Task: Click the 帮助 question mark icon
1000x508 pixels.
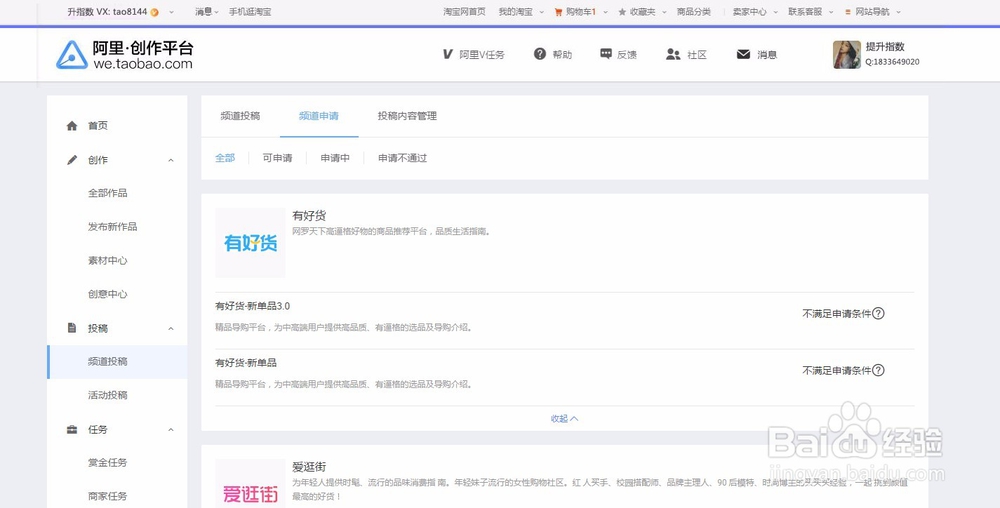Action: pyautogui.click(x=540, y=54)
